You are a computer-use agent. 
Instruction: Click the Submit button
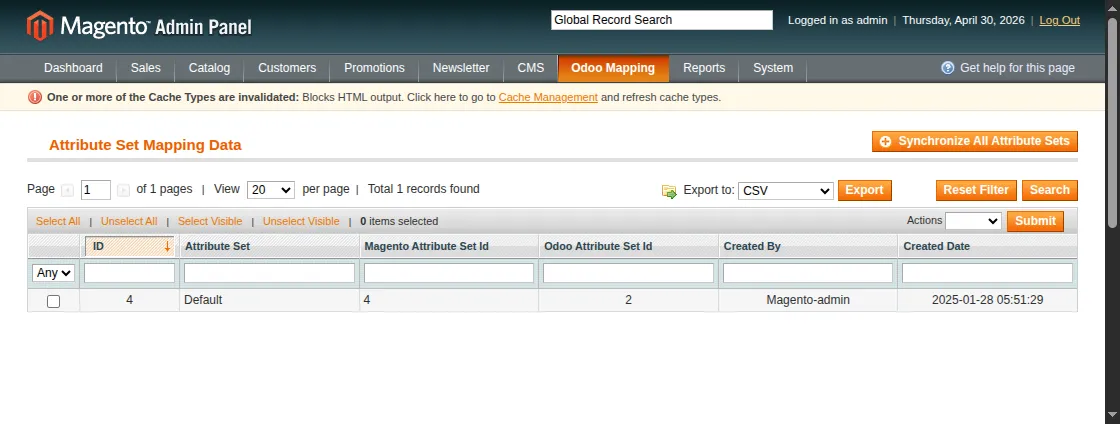tap(1035, 221)
